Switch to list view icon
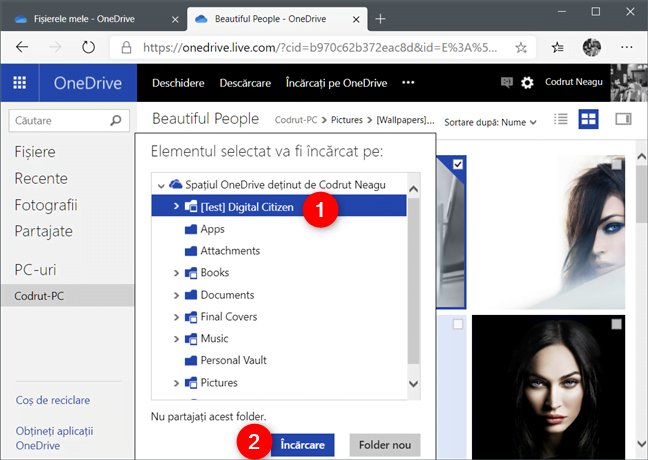The image size is (648, 460). point(561,119)
